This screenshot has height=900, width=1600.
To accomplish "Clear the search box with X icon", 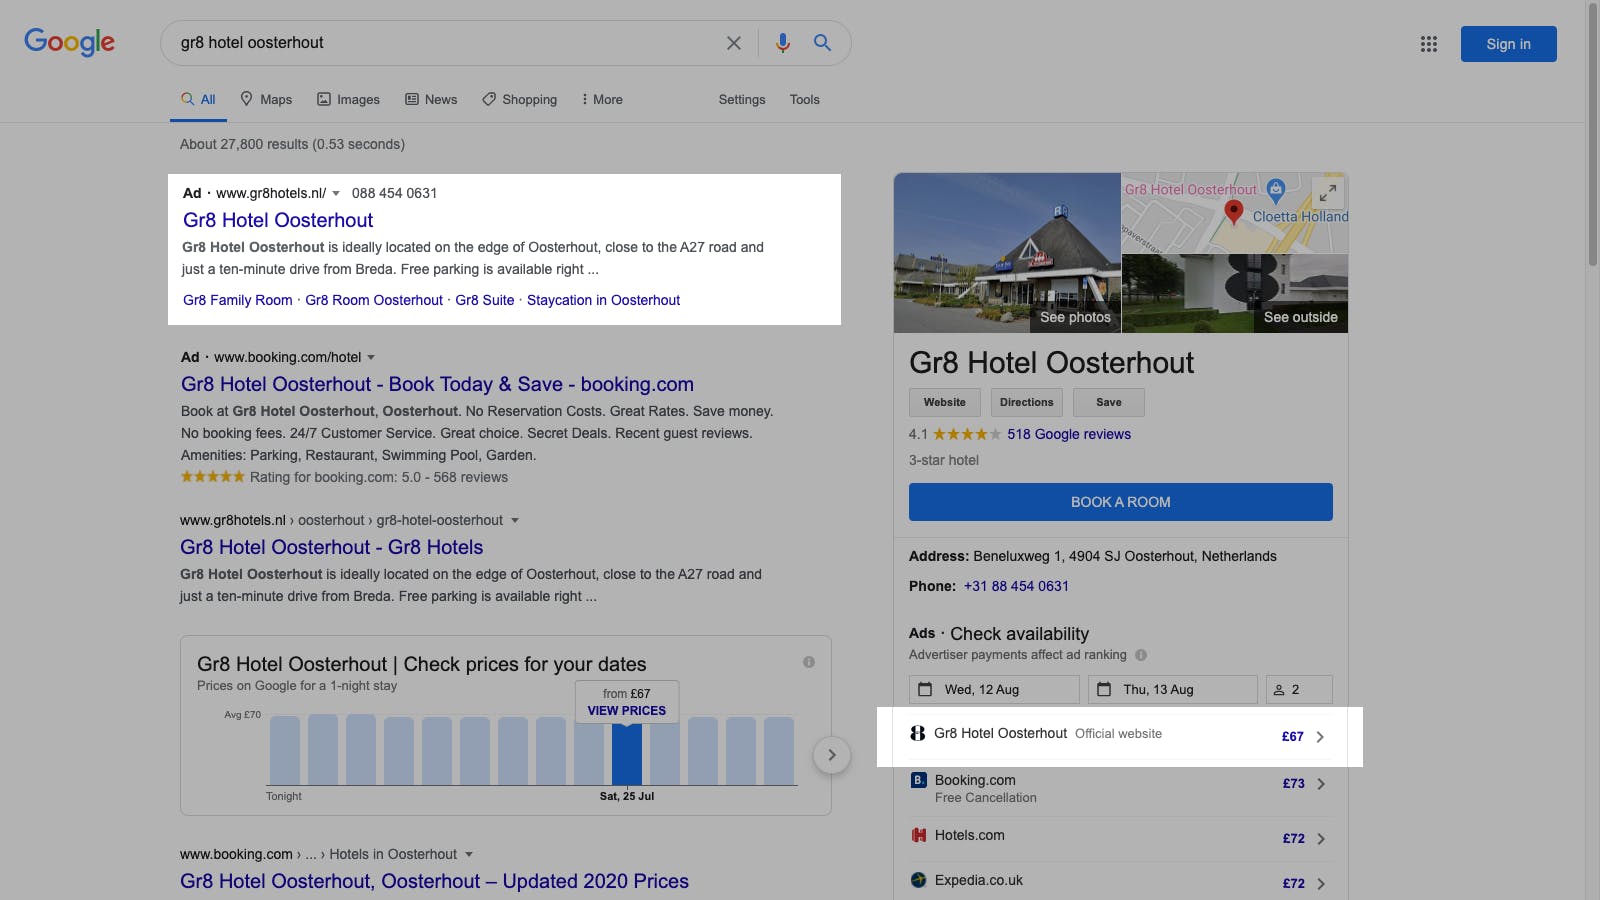I will [734, 43].
